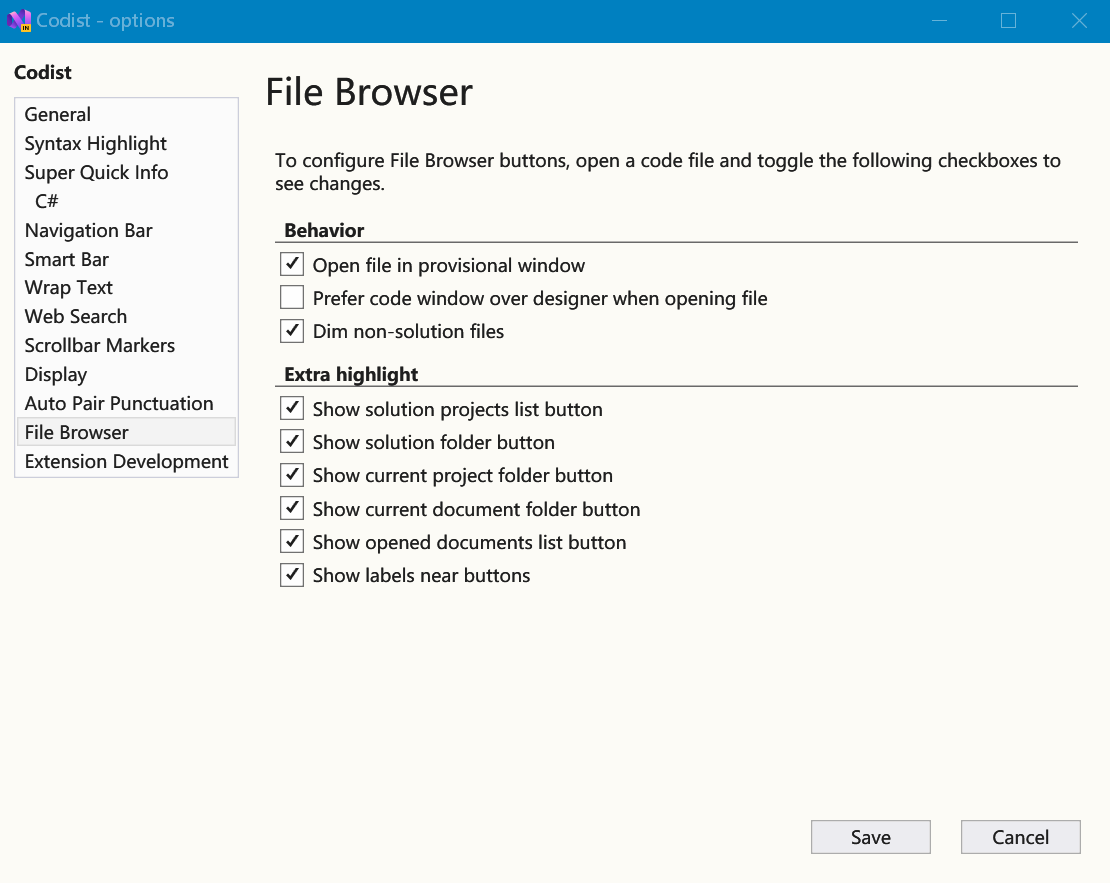This screenshot has width=1110, height=883.
Task: Click the Save button
Action: point(870,837)
